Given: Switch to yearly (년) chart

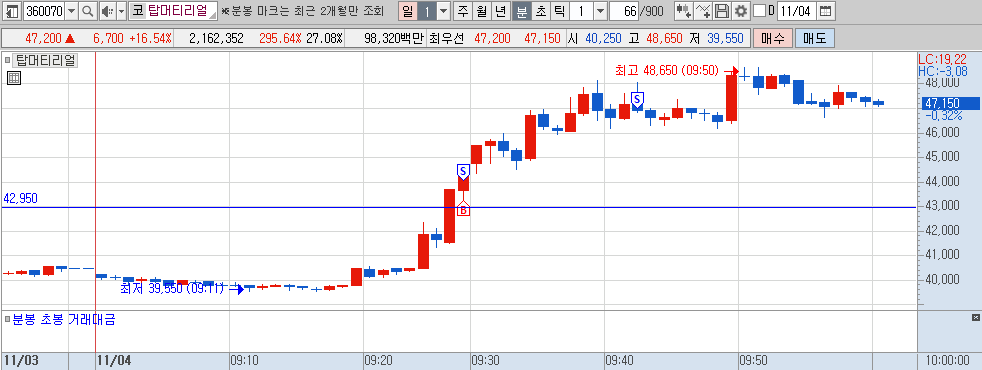Looking at the screenshot, I should point(500,11).
